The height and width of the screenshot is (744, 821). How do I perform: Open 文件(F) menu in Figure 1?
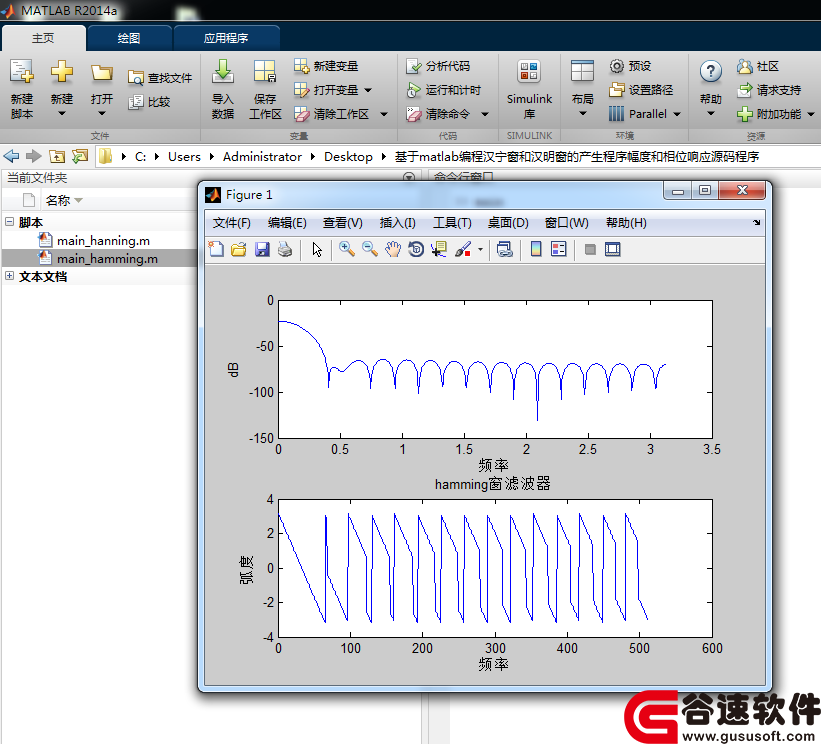[x=231, y=223]
